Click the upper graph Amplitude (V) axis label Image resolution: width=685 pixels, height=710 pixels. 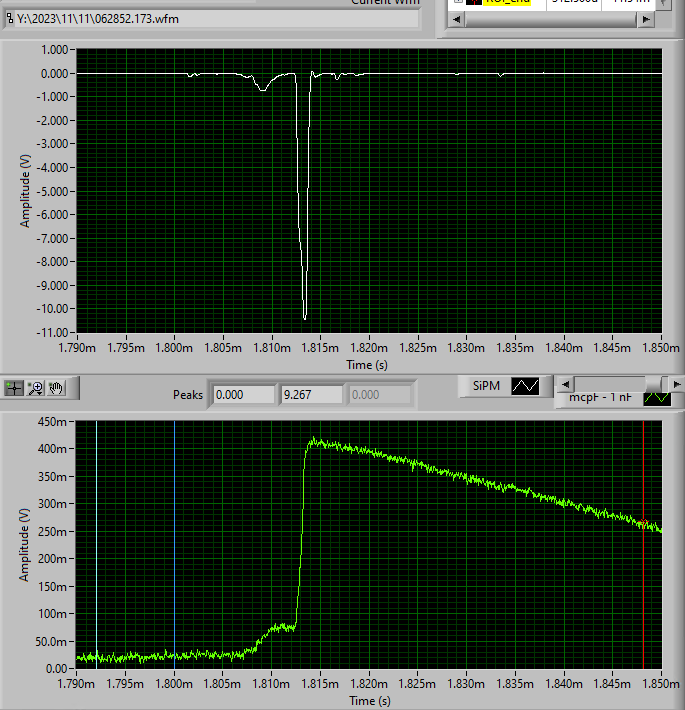pyautogui.click(x=25, y=191)
